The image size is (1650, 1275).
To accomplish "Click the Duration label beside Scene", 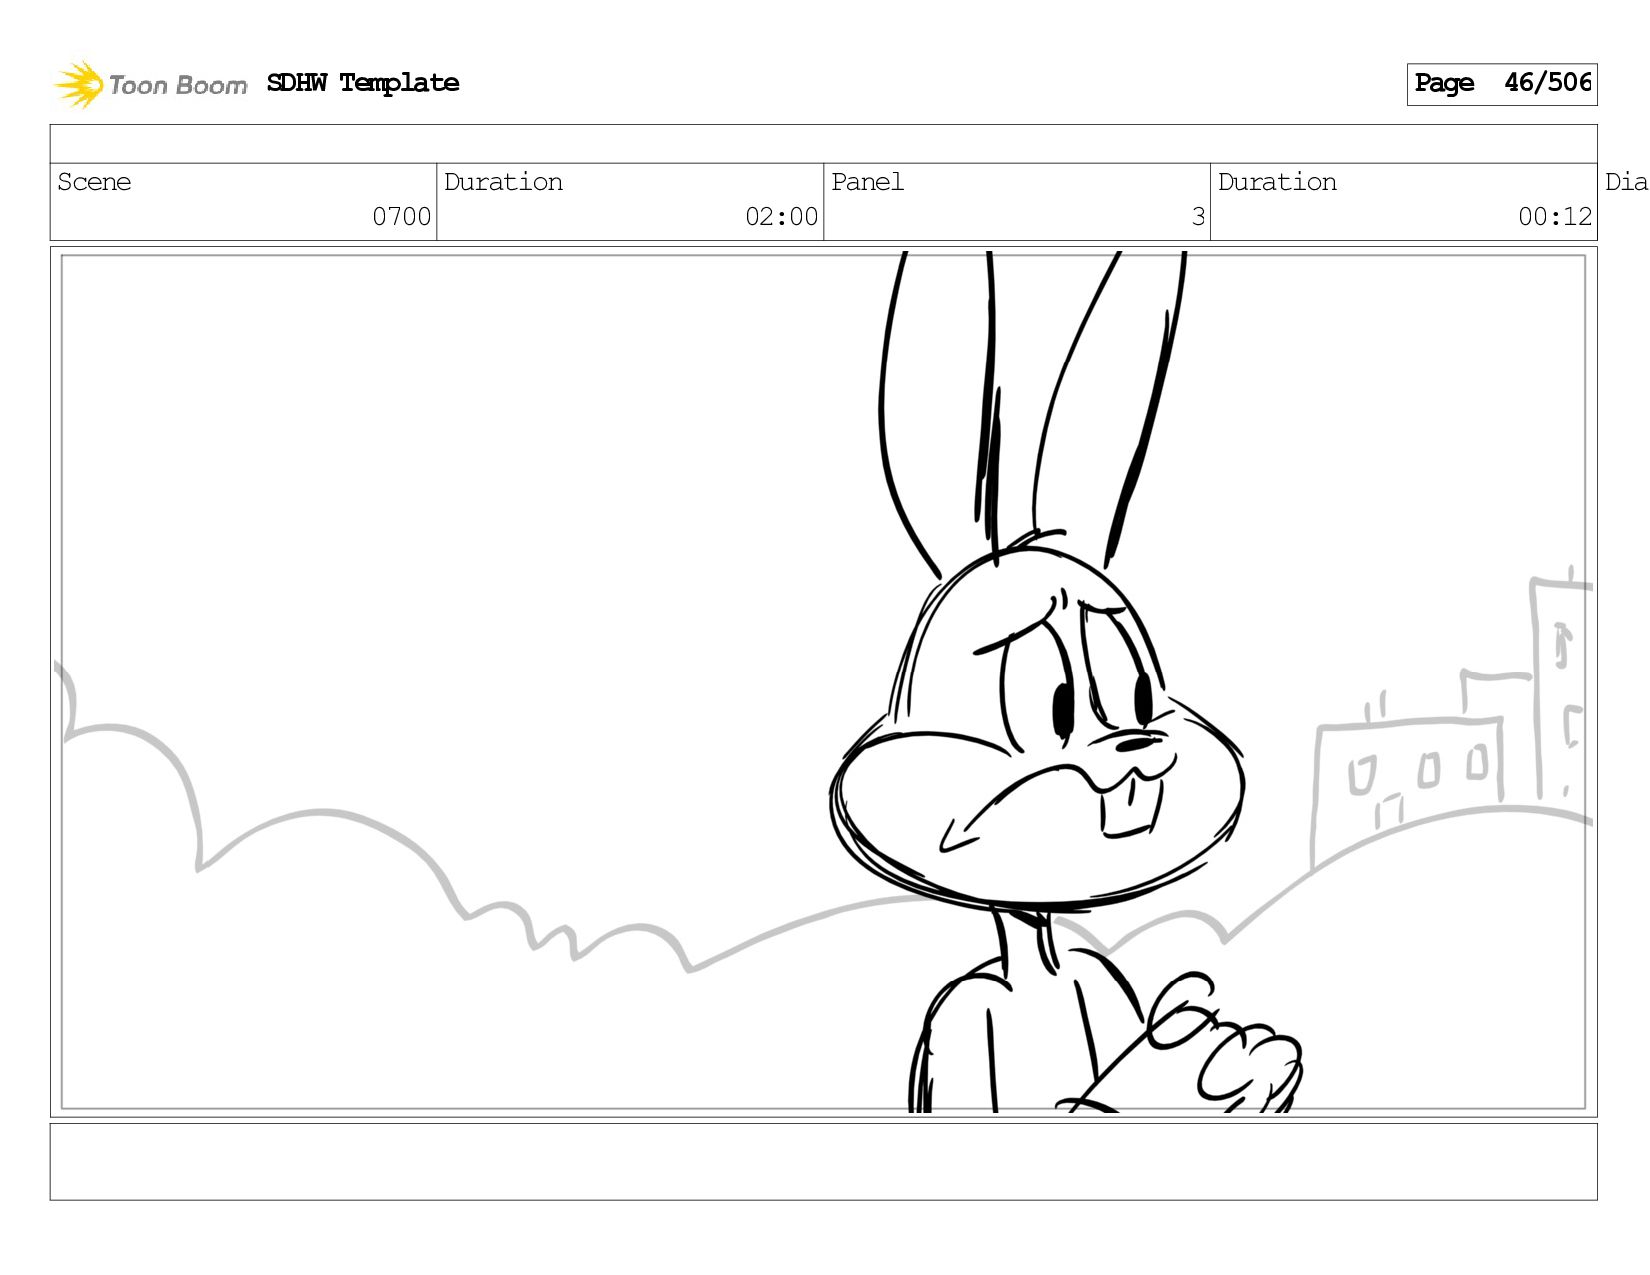I will pos(503,182).
